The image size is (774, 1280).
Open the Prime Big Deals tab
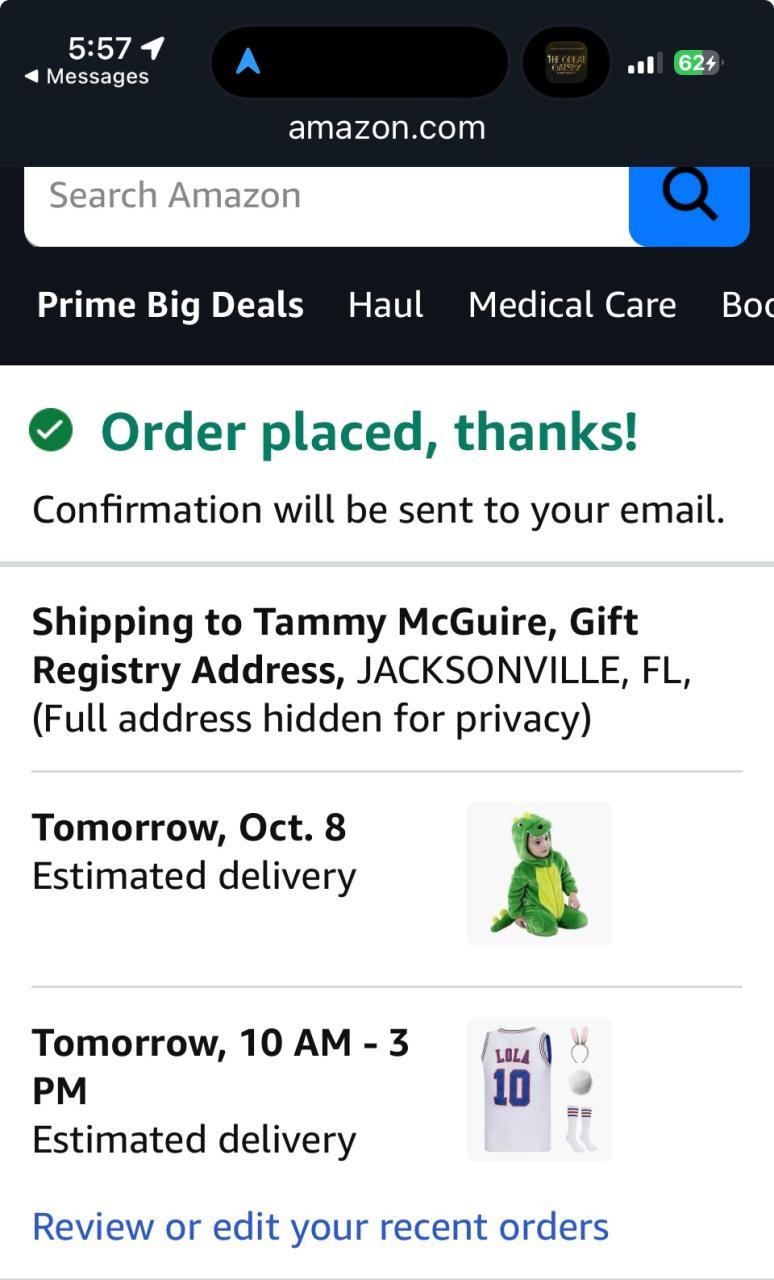(170, 305)
